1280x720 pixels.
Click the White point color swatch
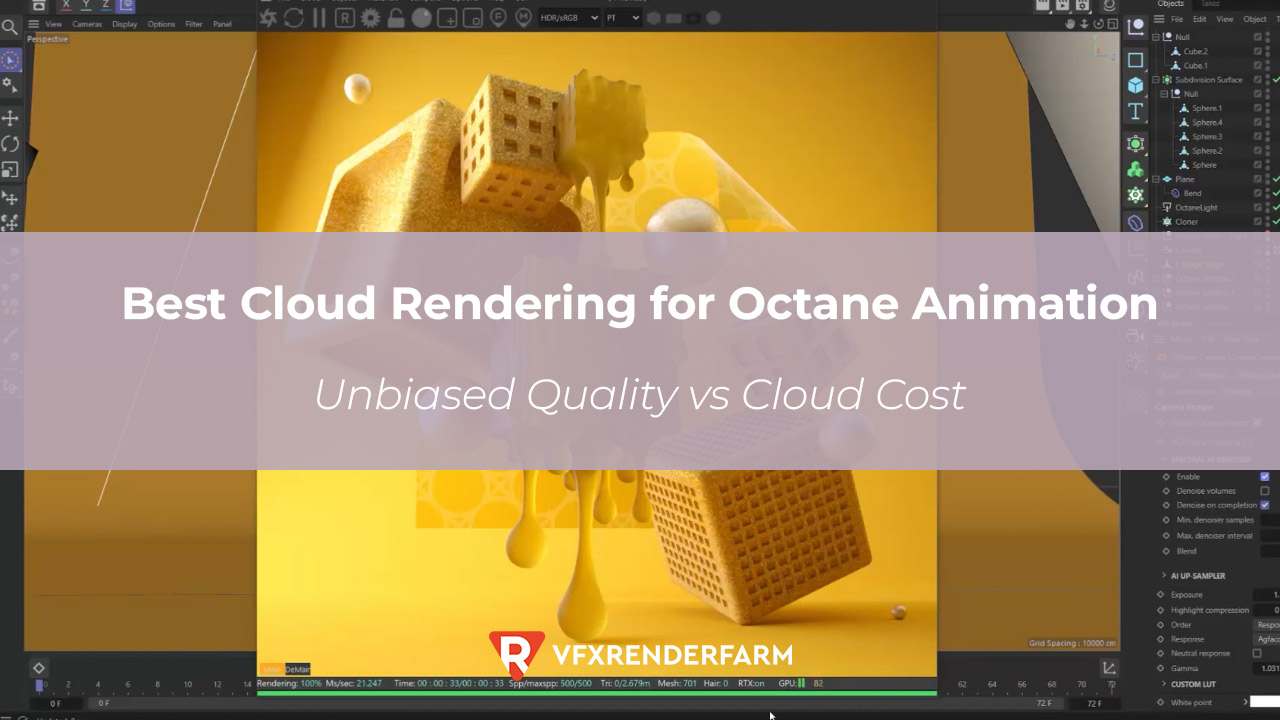[x=1265, y=702]
